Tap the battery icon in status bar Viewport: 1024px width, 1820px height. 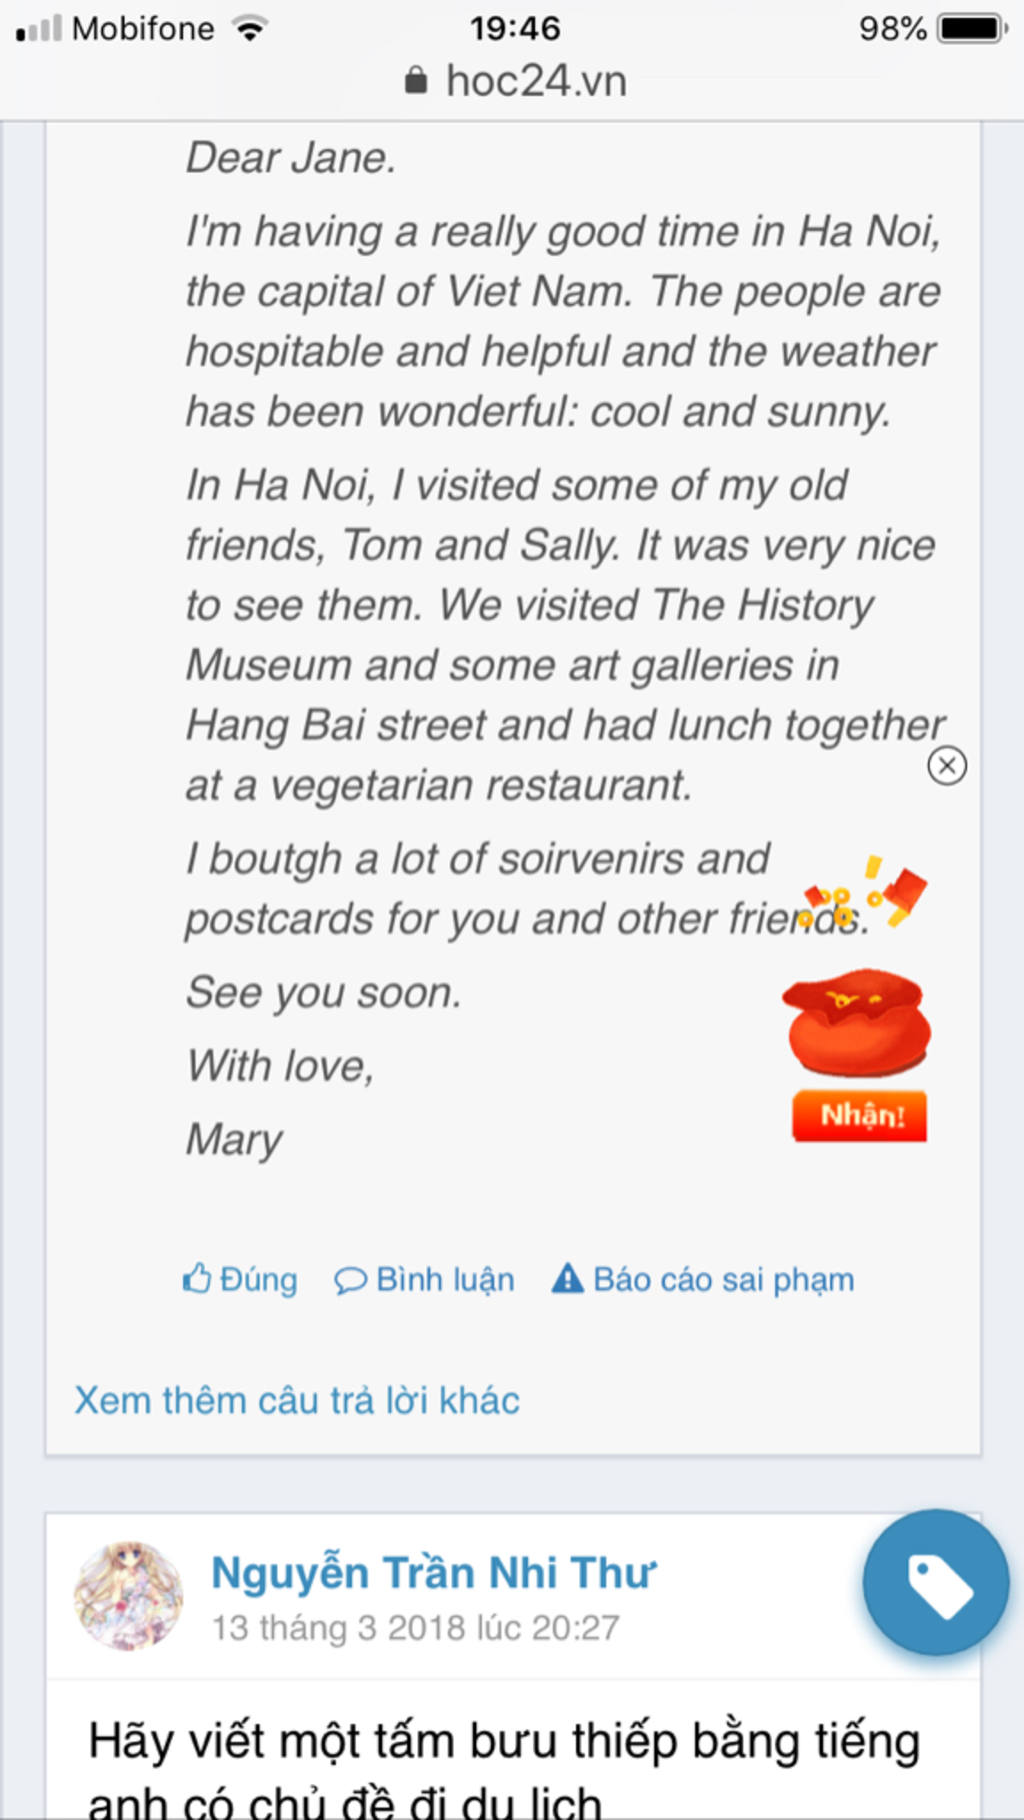click(x=971, y=28)
